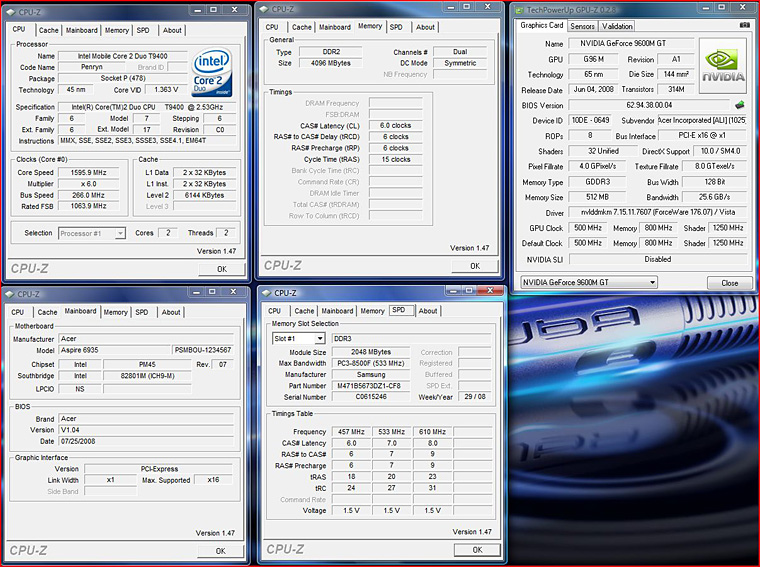Click OK in the CPU-Z SPD window
Screen dimensions: 760x567
coord(477,550)
